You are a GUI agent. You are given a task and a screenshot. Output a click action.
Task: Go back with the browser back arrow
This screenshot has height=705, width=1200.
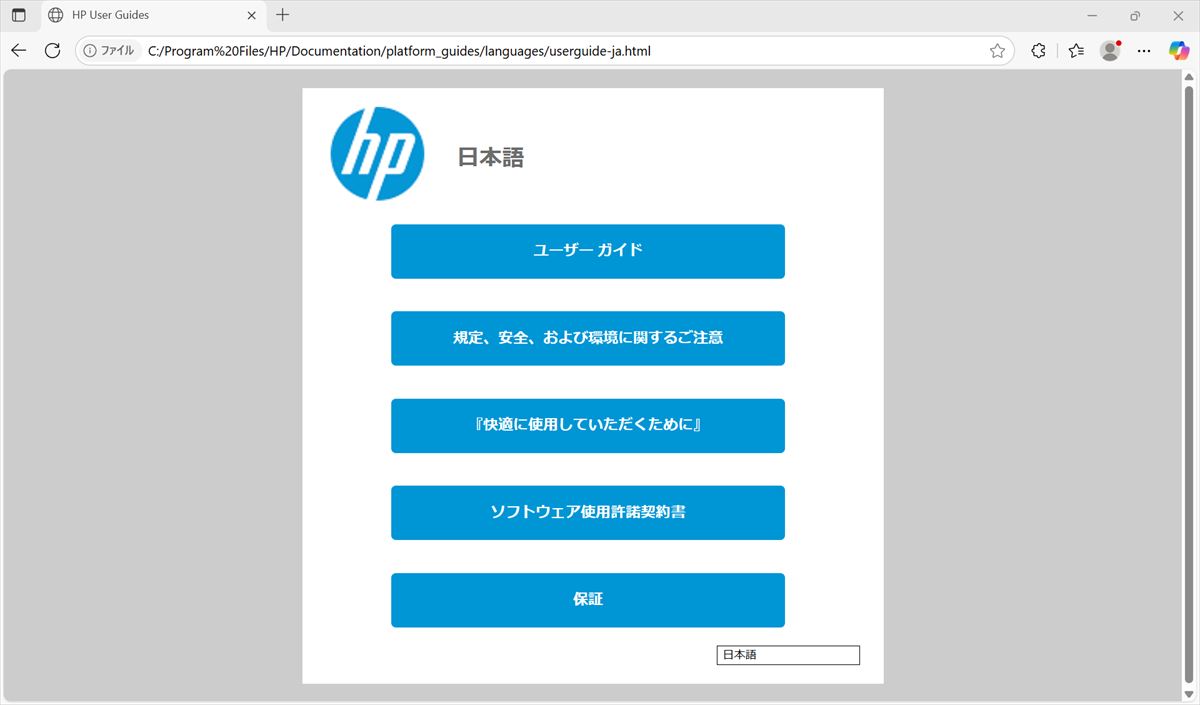point(19,50)
